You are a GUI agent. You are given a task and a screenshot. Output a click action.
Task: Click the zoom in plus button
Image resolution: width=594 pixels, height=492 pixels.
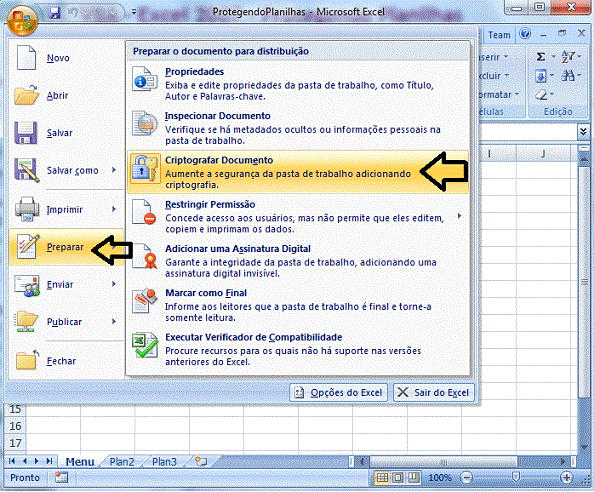tap(566, 477)
